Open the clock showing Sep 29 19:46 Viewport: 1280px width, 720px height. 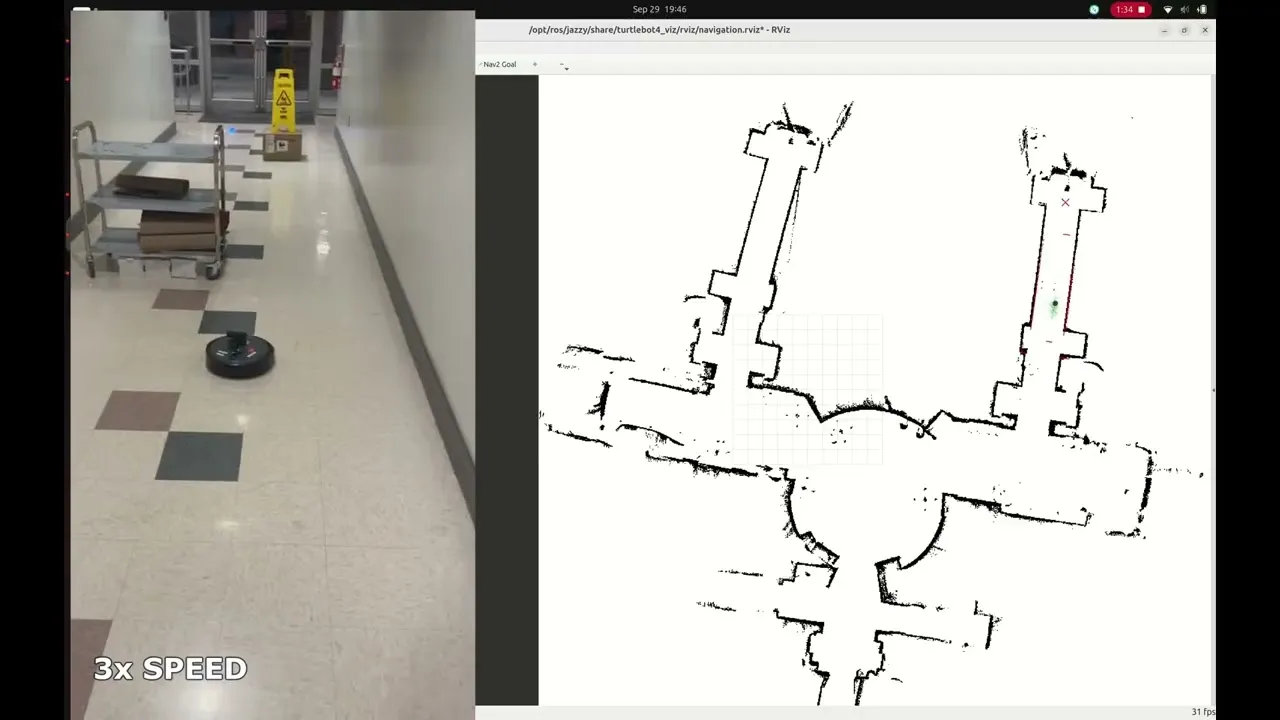[x=659, y=9]
